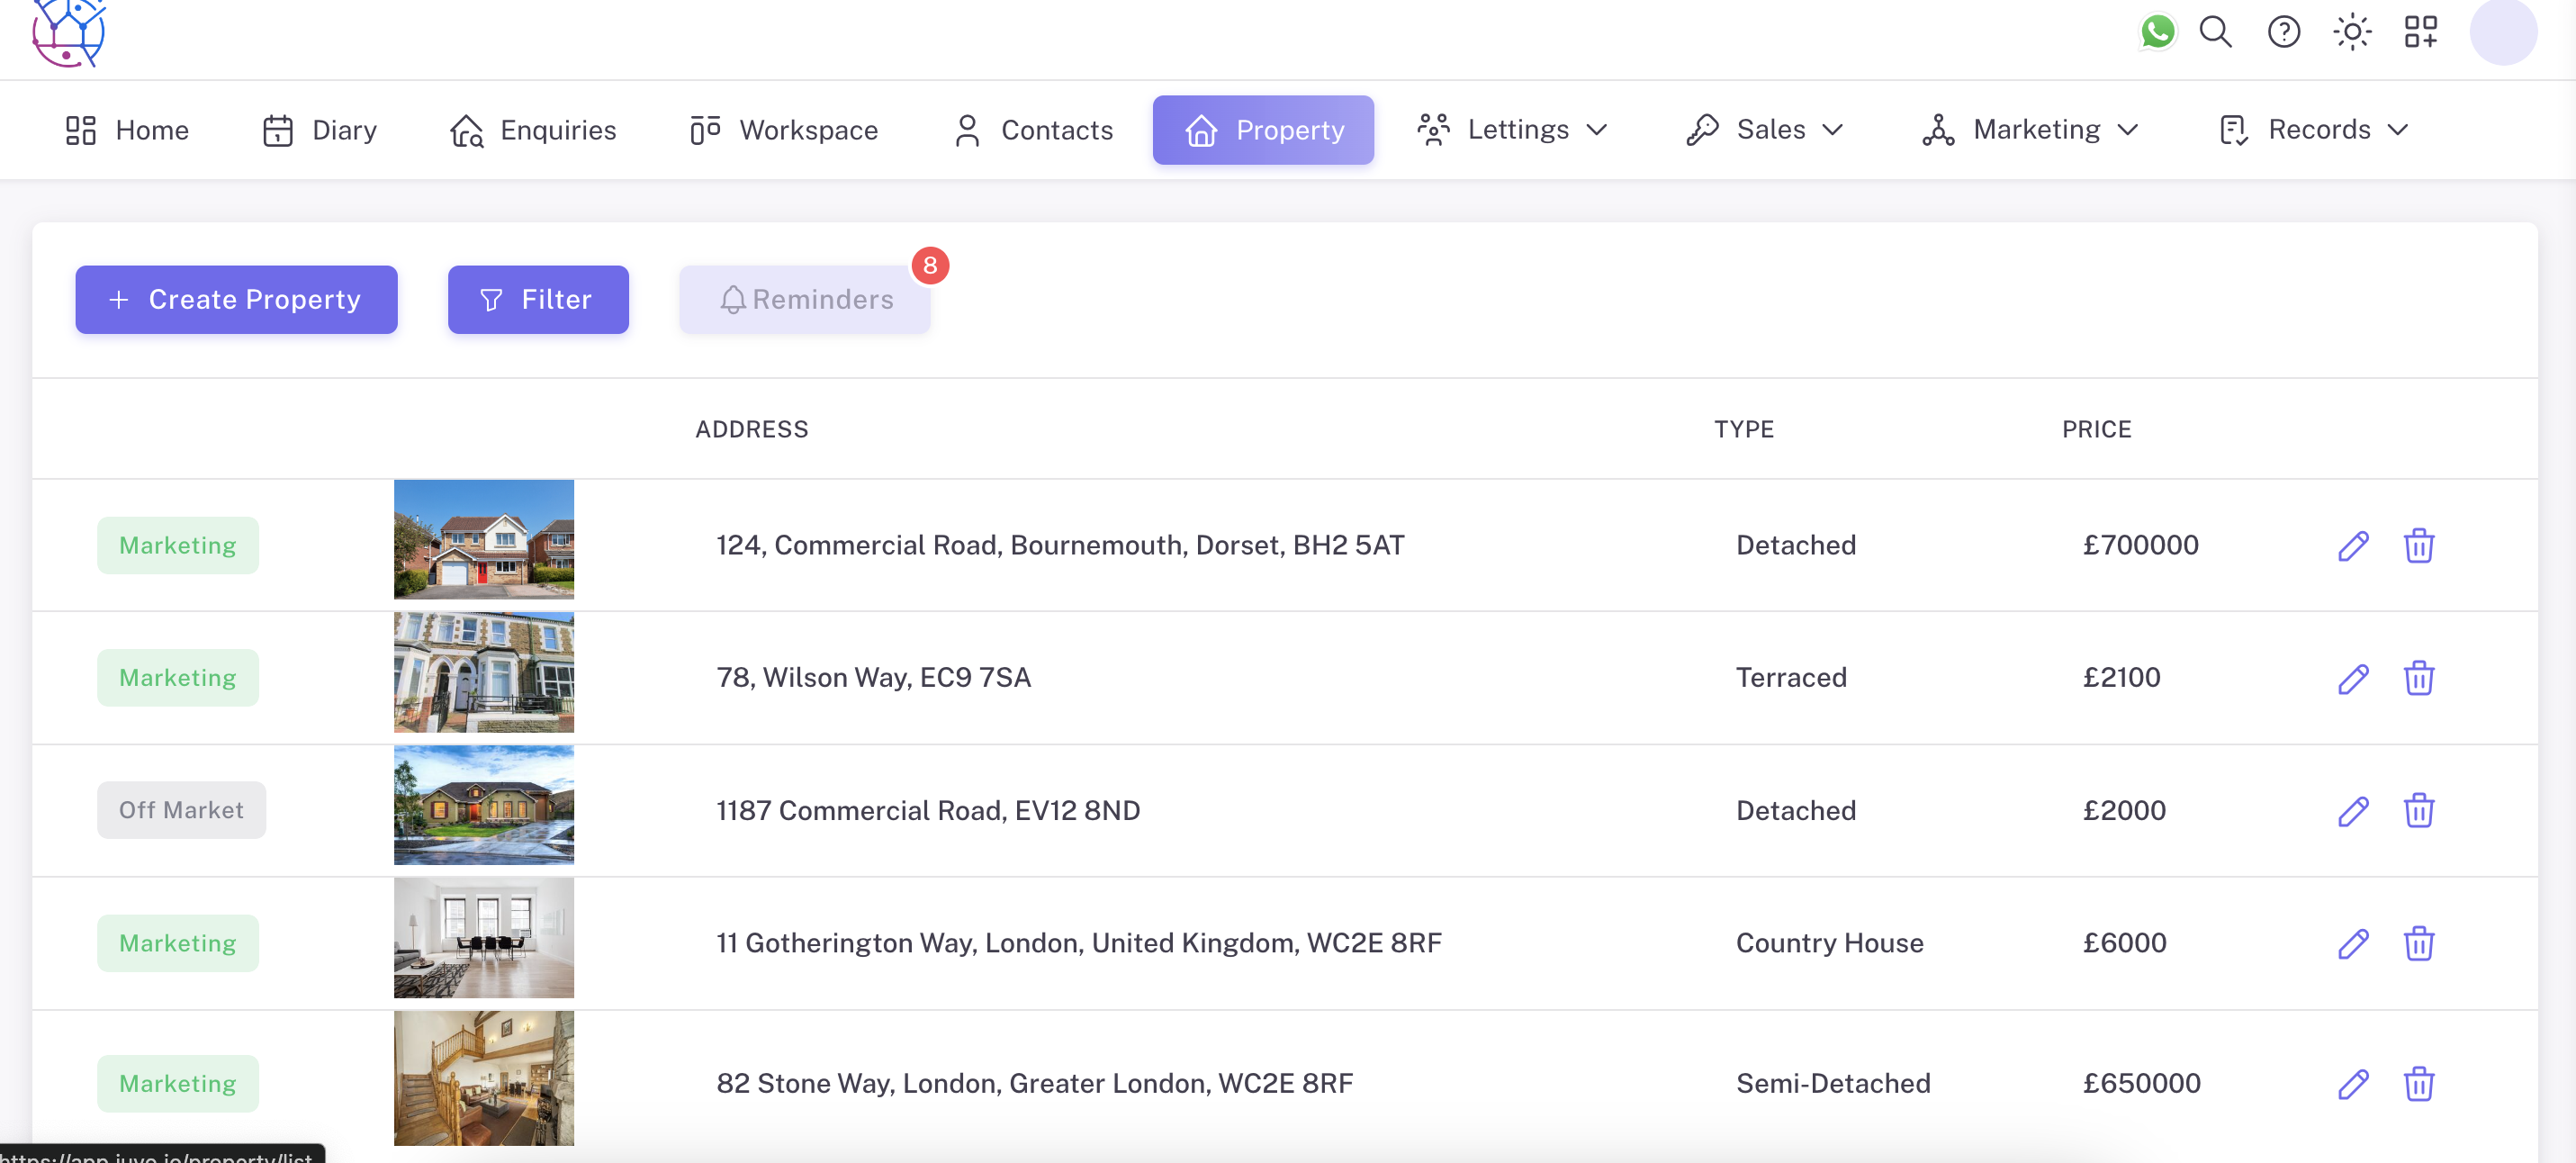This screenshot has height=1163, width=2576.
Task: Expand the Lettings dropdown menu
Action: pyautogui.click(x=1512, y=130)
